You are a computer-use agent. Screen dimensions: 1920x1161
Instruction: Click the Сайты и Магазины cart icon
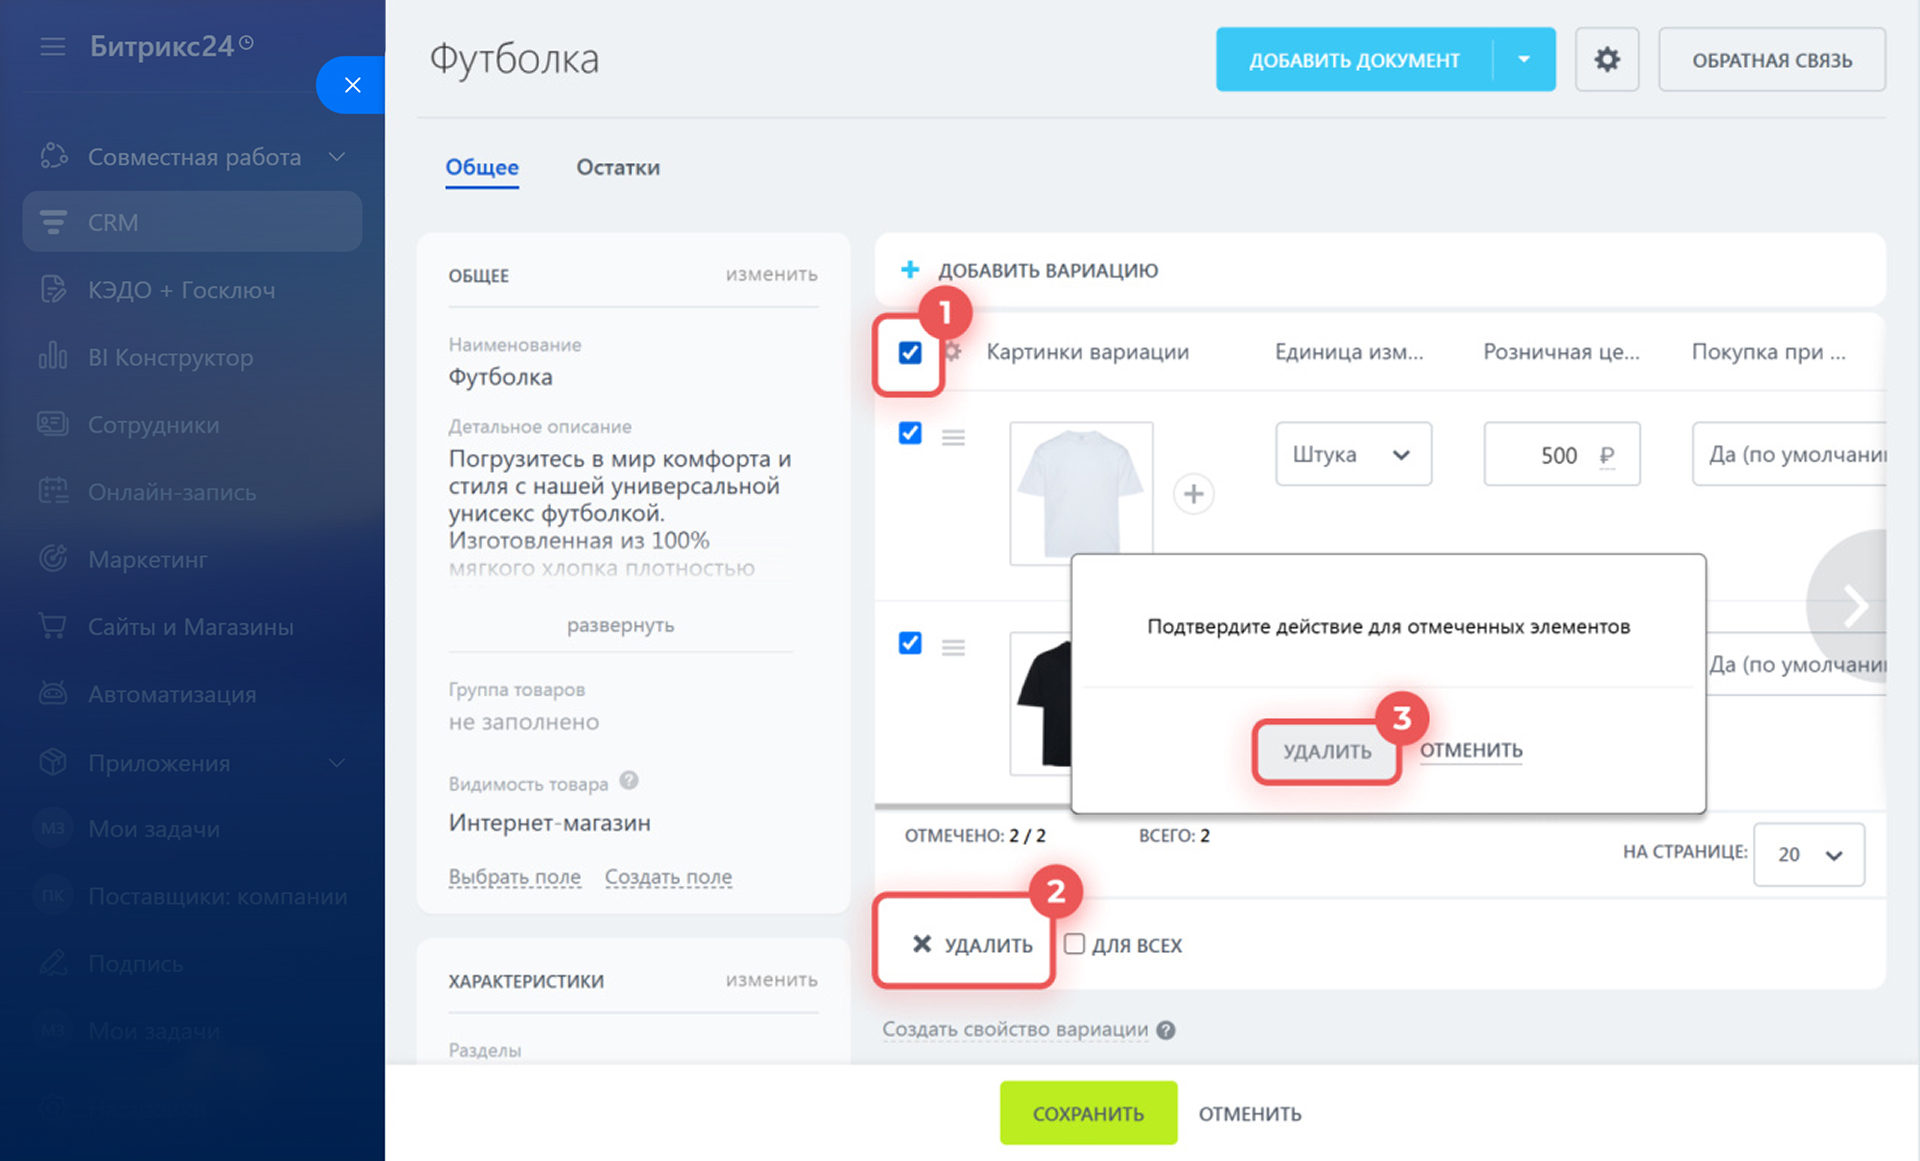click(x=52, y=626)
